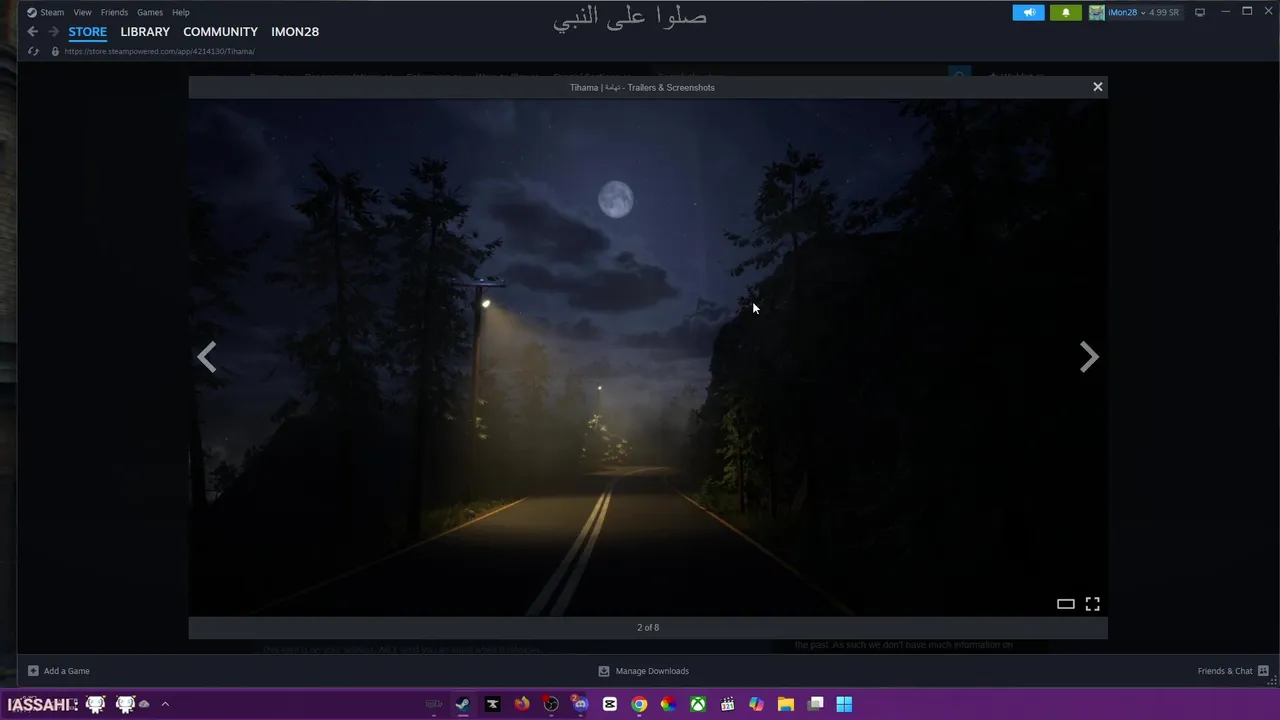The image size is (1280, 720).
Task: Open Google Chrome from the taskbar
Action: pos(639,704)
